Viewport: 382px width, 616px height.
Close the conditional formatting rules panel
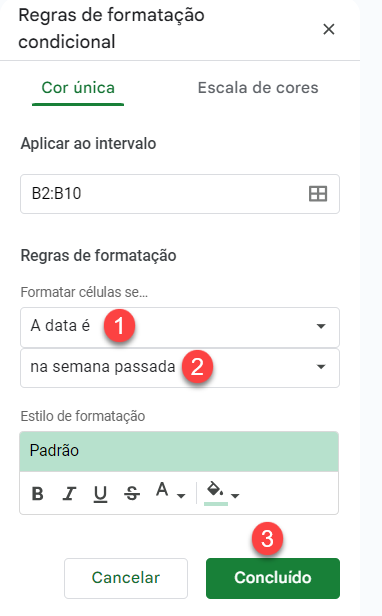click(329, 29)
